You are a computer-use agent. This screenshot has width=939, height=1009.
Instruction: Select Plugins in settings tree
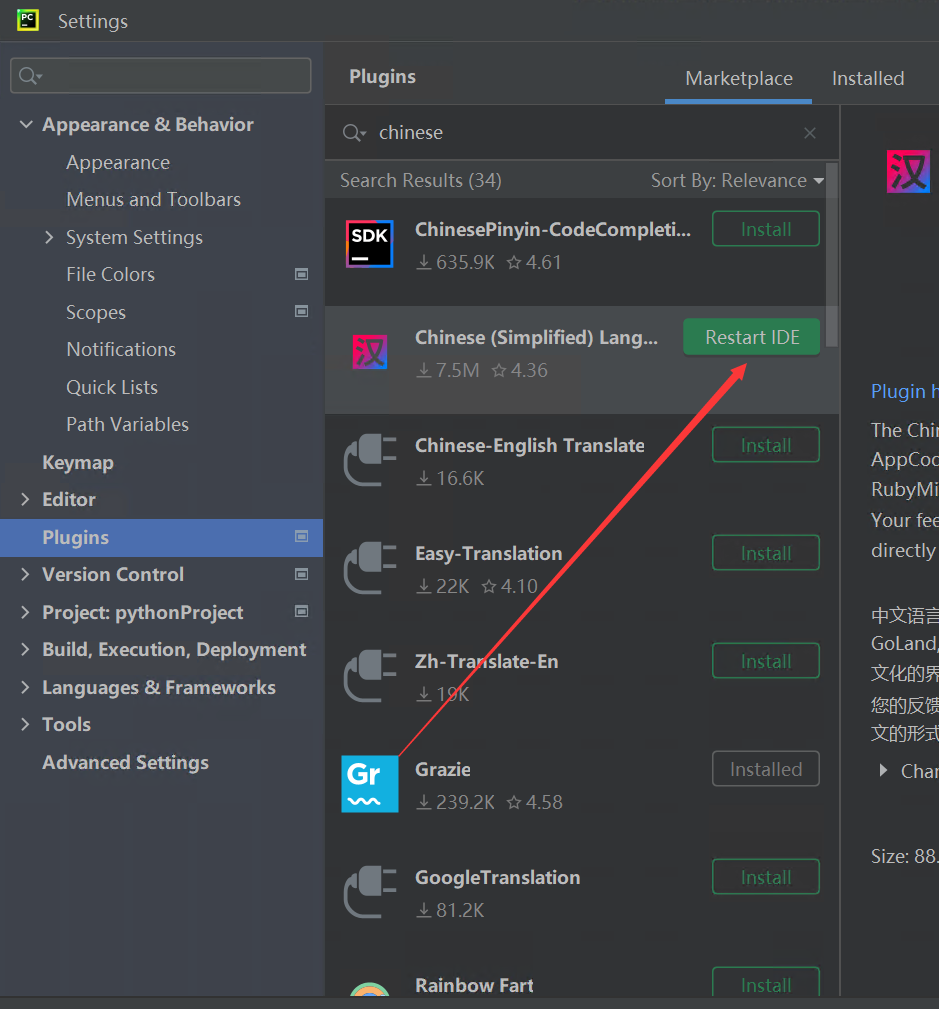point(162,537)
